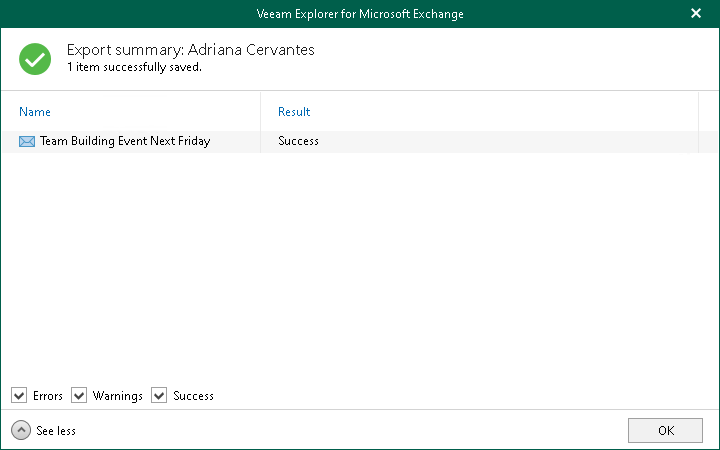The image size is (720, 450).
Task: Click the Success filter label text
Action: (x=193, y=396)
